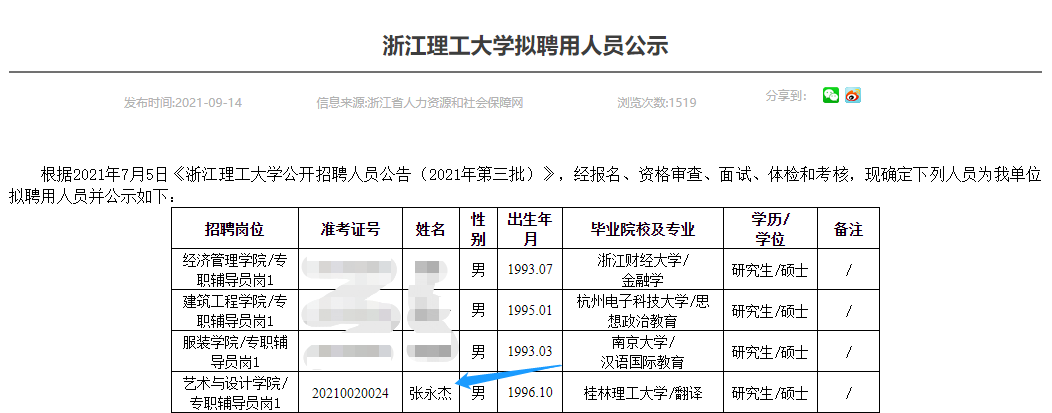Select cell 服装学院/专职辅导员岗1
This screenshot has height=413, width=1052.
tap(234, 351)
